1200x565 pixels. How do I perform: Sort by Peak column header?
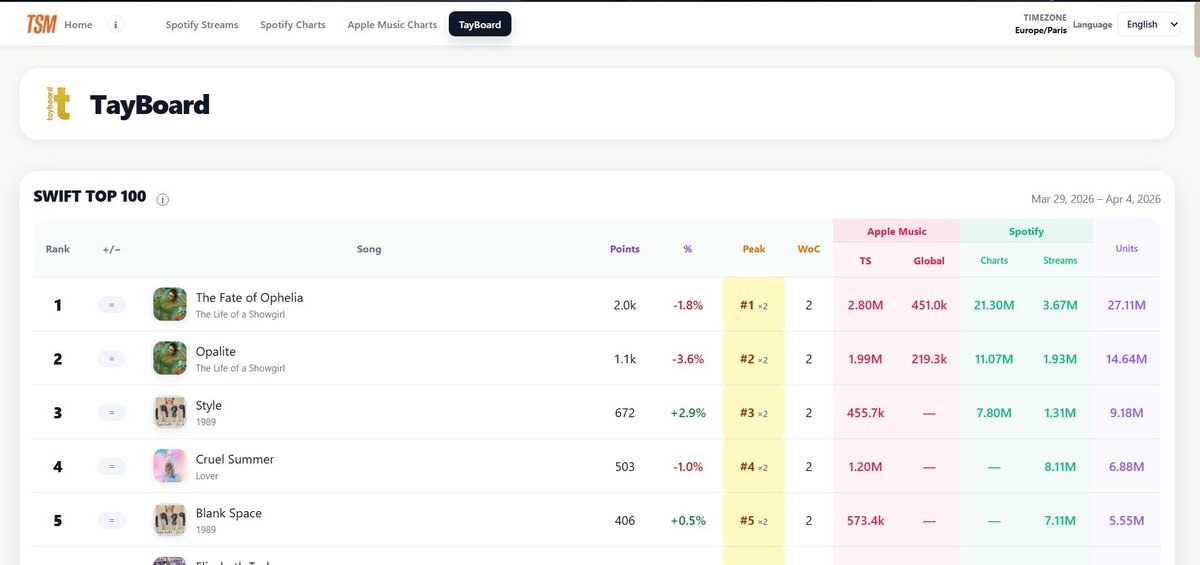[754, 249]
